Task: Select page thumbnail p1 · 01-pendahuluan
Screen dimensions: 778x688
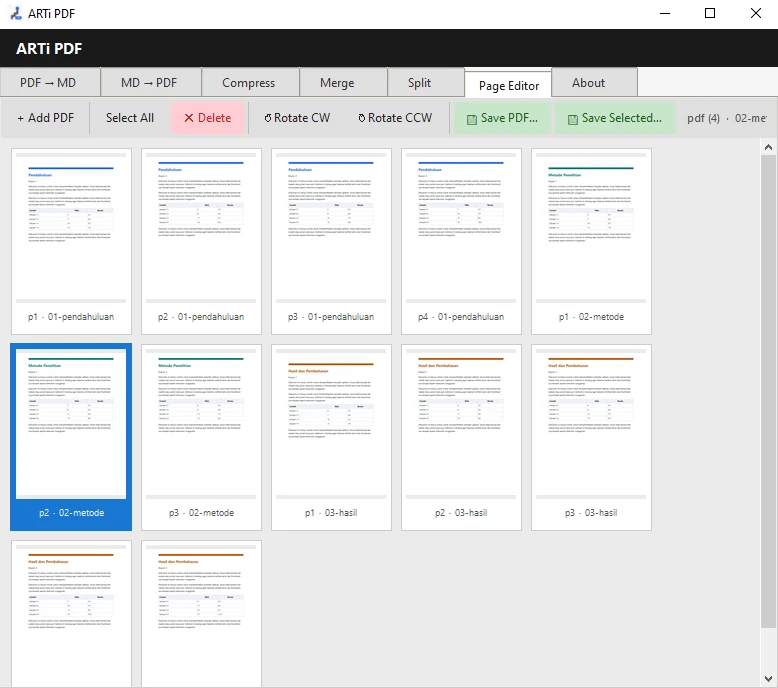Action: pos(71,241)
